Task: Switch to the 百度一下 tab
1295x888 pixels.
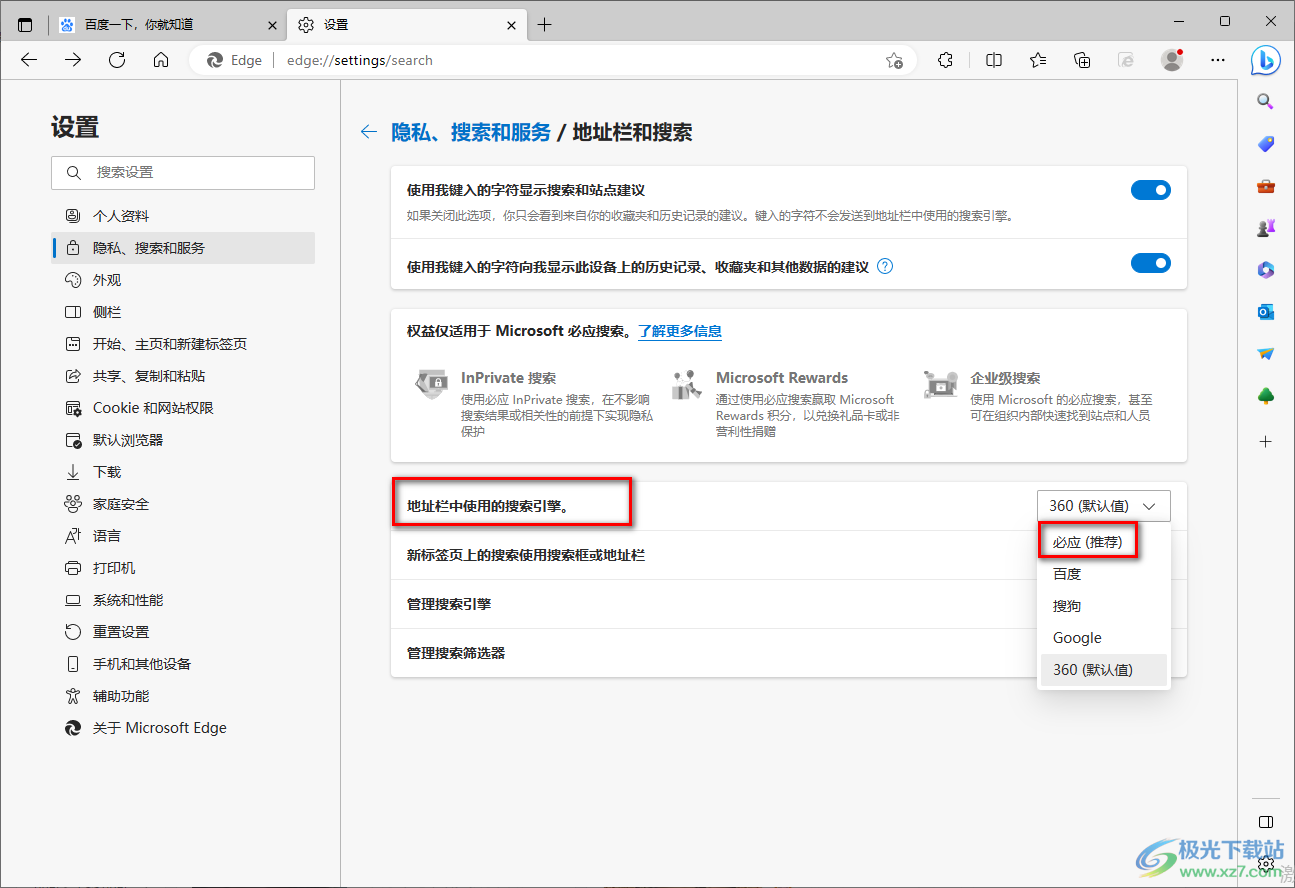Action: coord(166,25)
